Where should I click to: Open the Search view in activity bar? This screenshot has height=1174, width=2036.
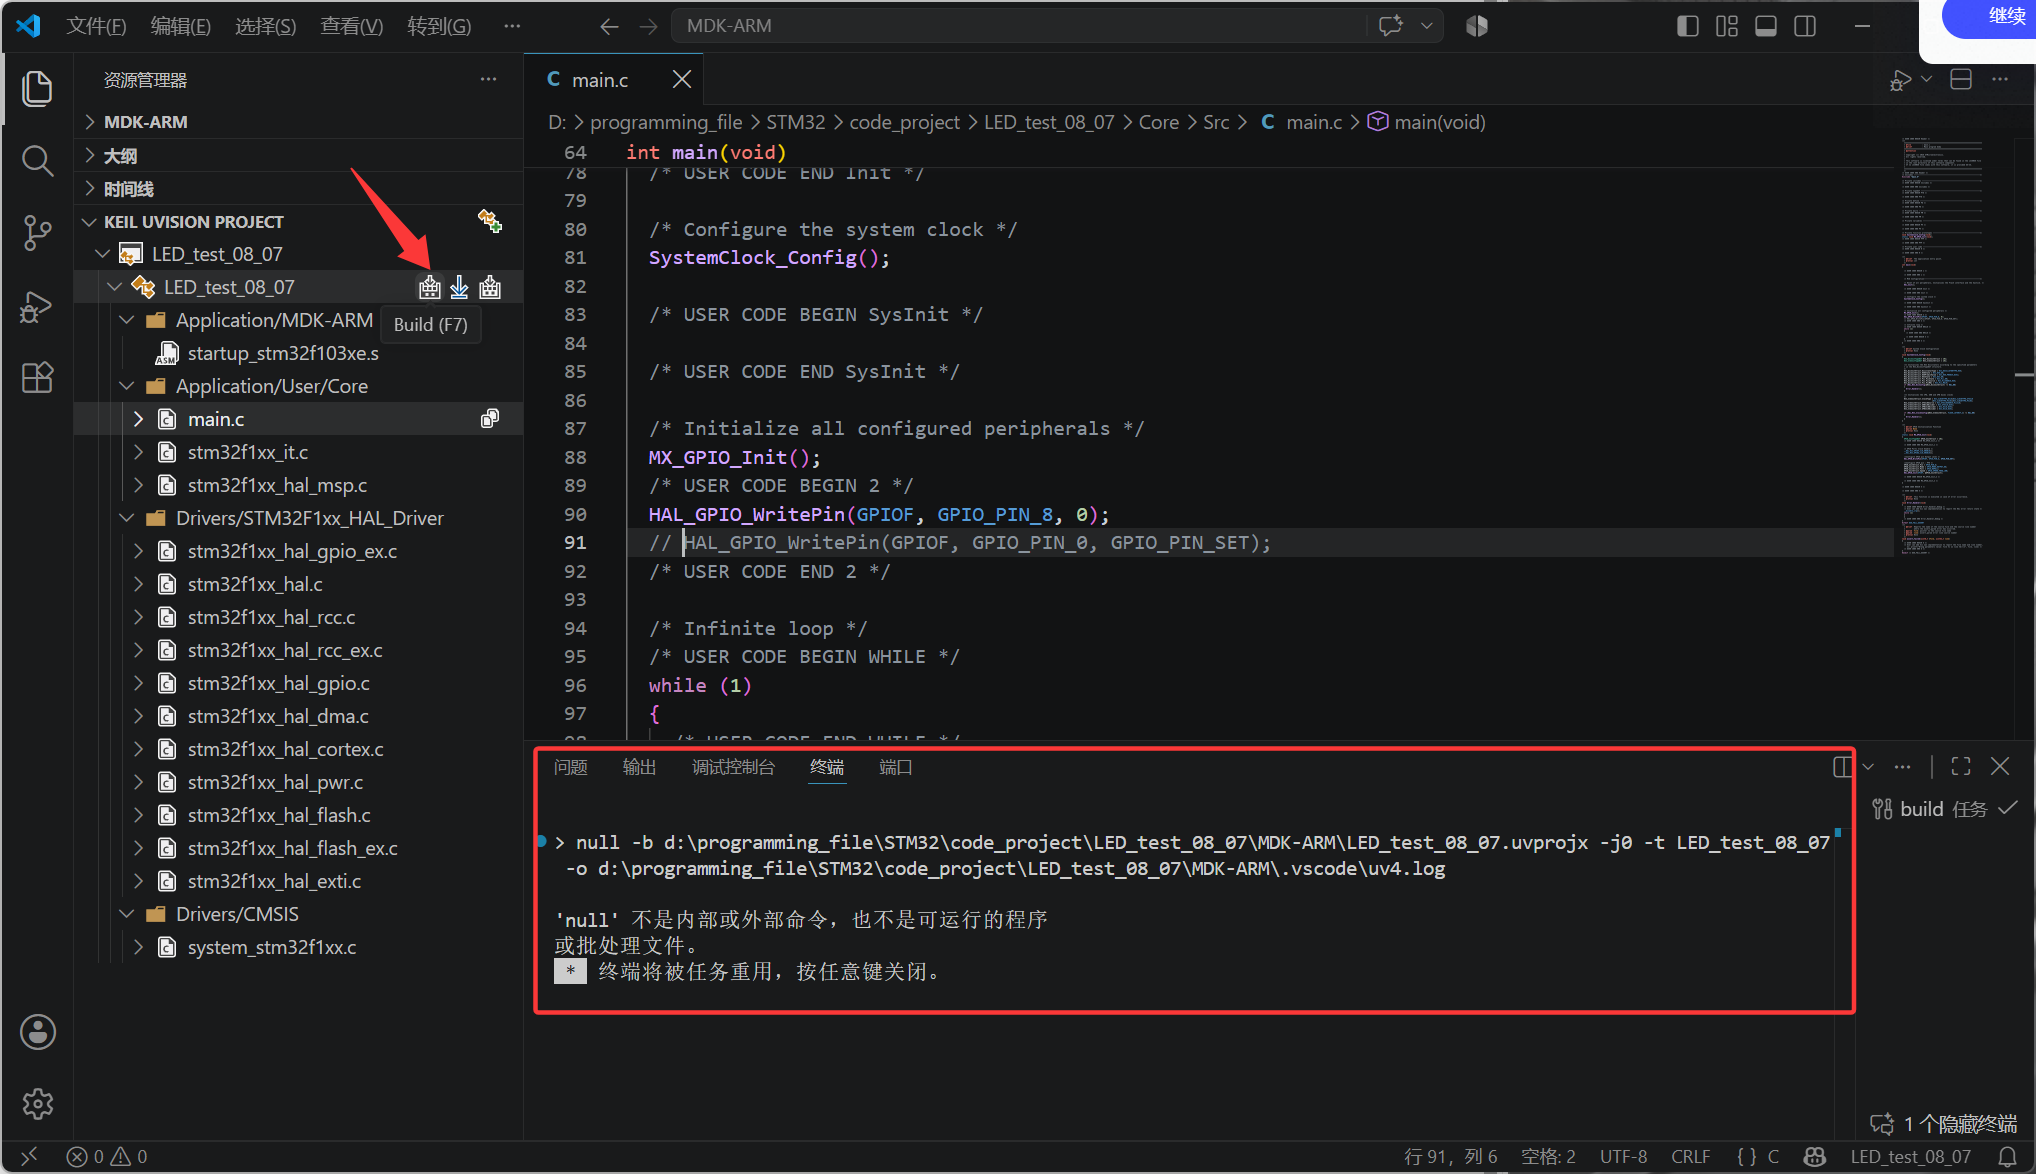[38, 161]
